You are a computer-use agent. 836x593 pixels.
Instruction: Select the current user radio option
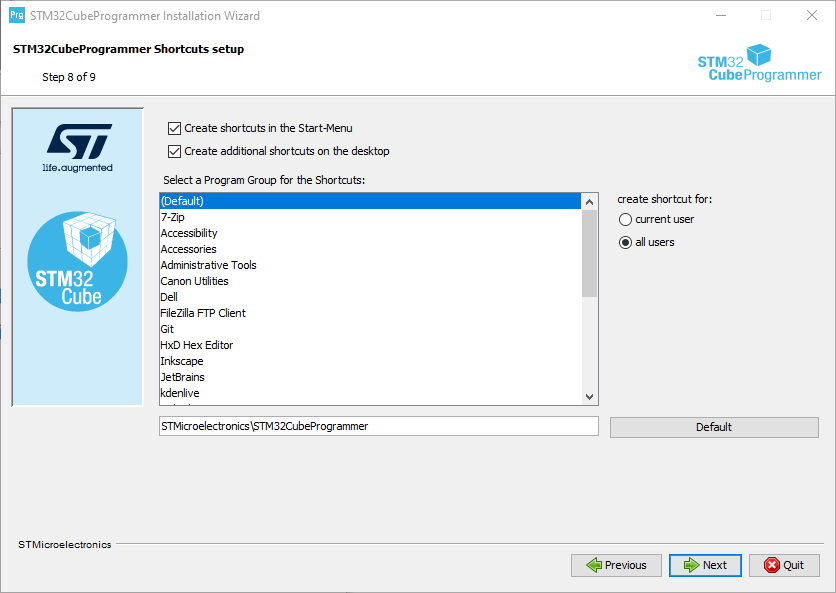click(x=626, y=219)
